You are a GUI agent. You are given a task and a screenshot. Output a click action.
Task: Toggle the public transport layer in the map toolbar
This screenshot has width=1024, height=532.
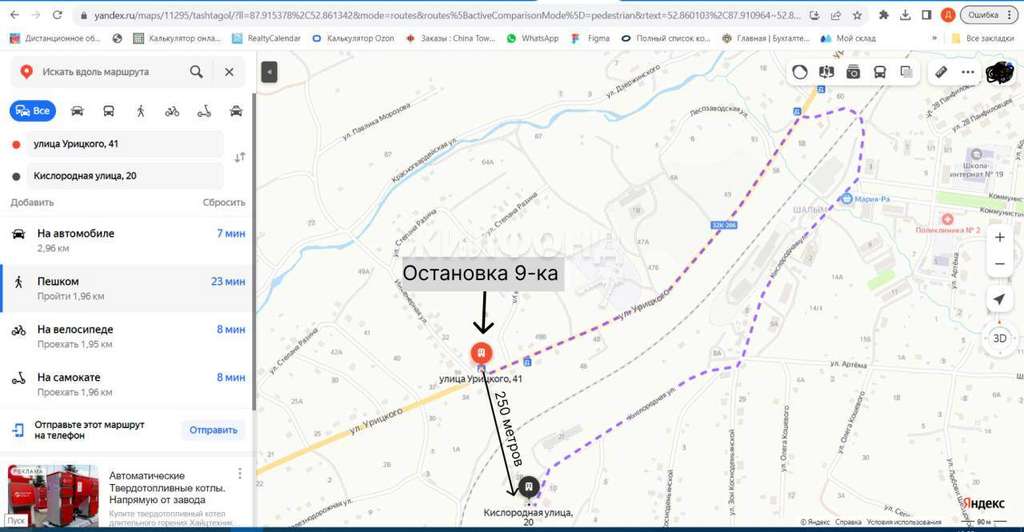tap(880, 72)
